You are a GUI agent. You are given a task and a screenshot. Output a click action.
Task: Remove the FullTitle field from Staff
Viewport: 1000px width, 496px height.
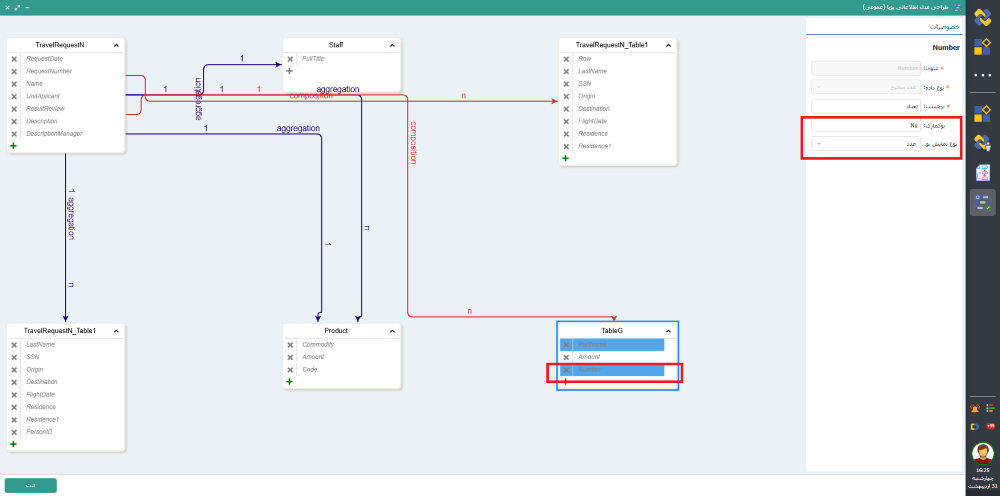pyautogui.click(x=290, y=59)
